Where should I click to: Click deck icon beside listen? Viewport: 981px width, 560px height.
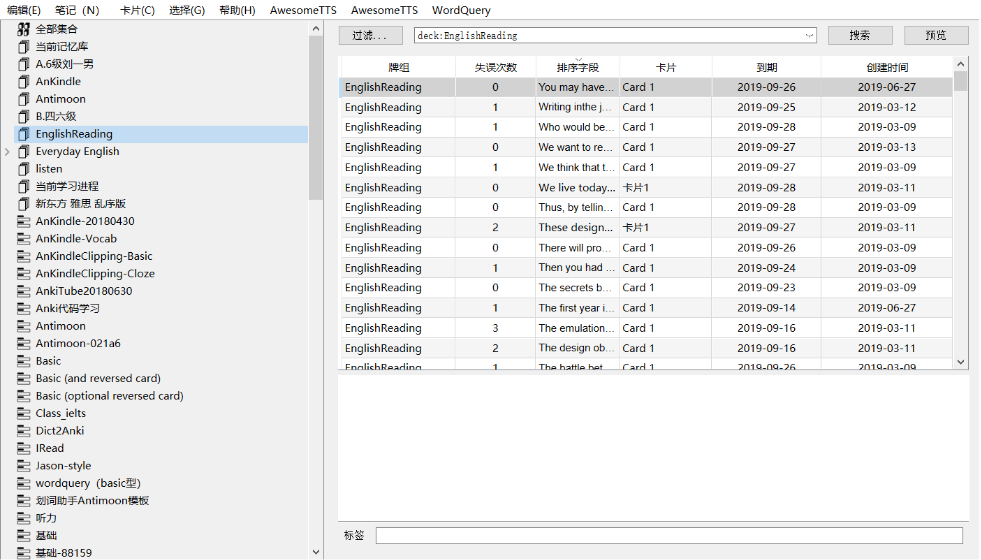(x=24, y=169)
